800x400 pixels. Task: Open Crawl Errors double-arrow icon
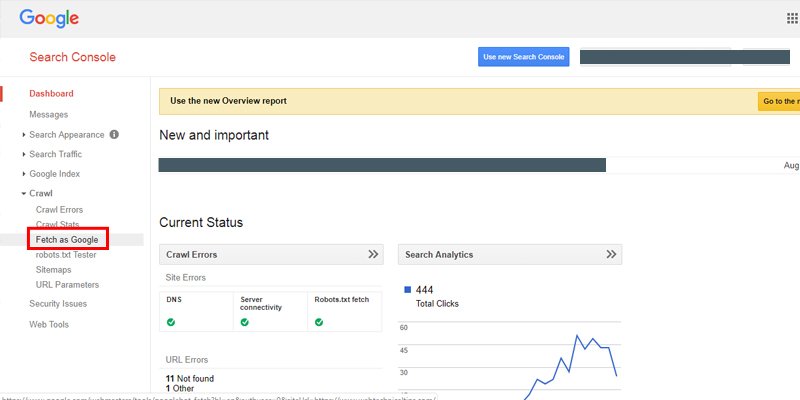point(373,254)
